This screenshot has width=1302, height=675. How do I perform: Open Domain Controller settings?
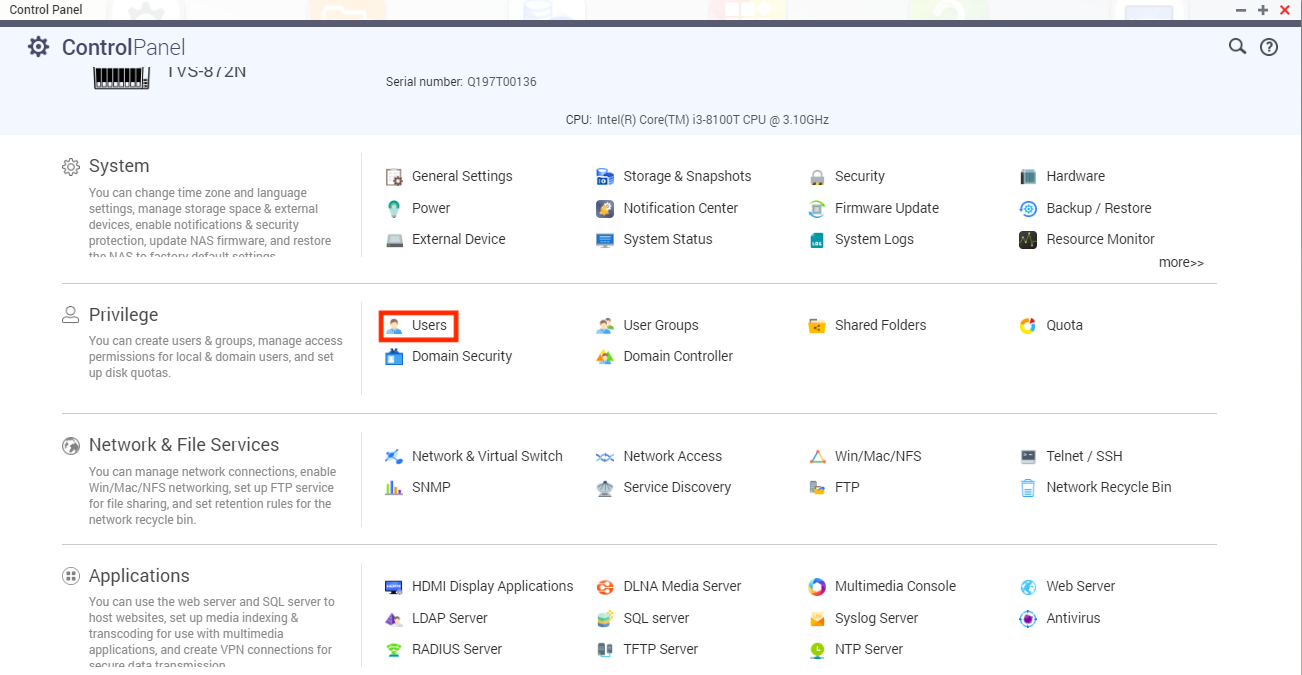[677, 357]
